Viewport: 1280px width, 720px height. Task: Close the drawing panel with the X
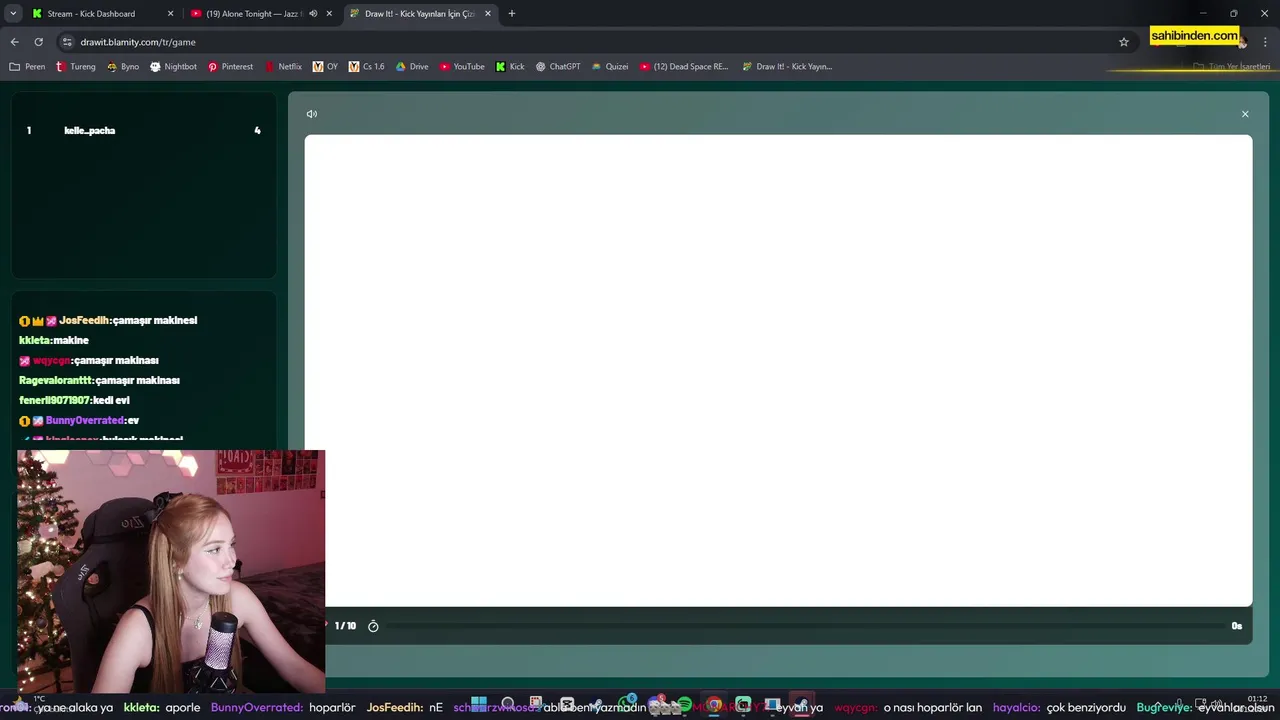1245,114
